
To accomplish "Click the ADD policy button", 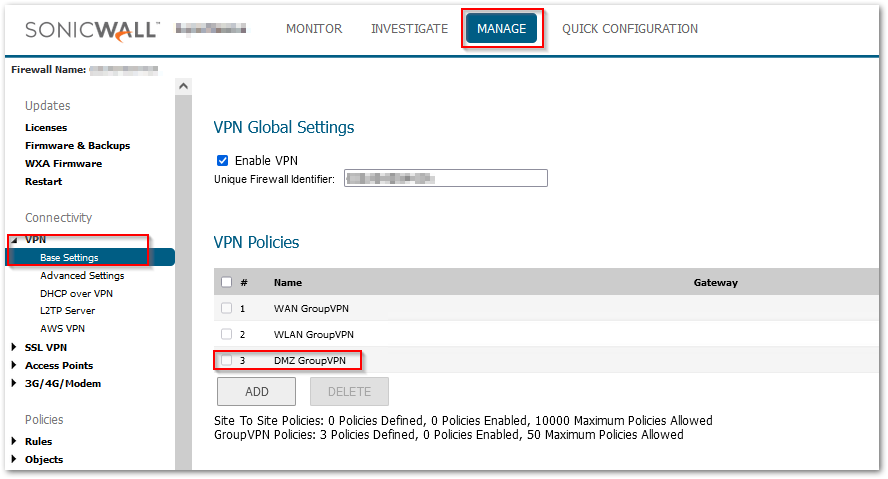I will tap(256, 392).
